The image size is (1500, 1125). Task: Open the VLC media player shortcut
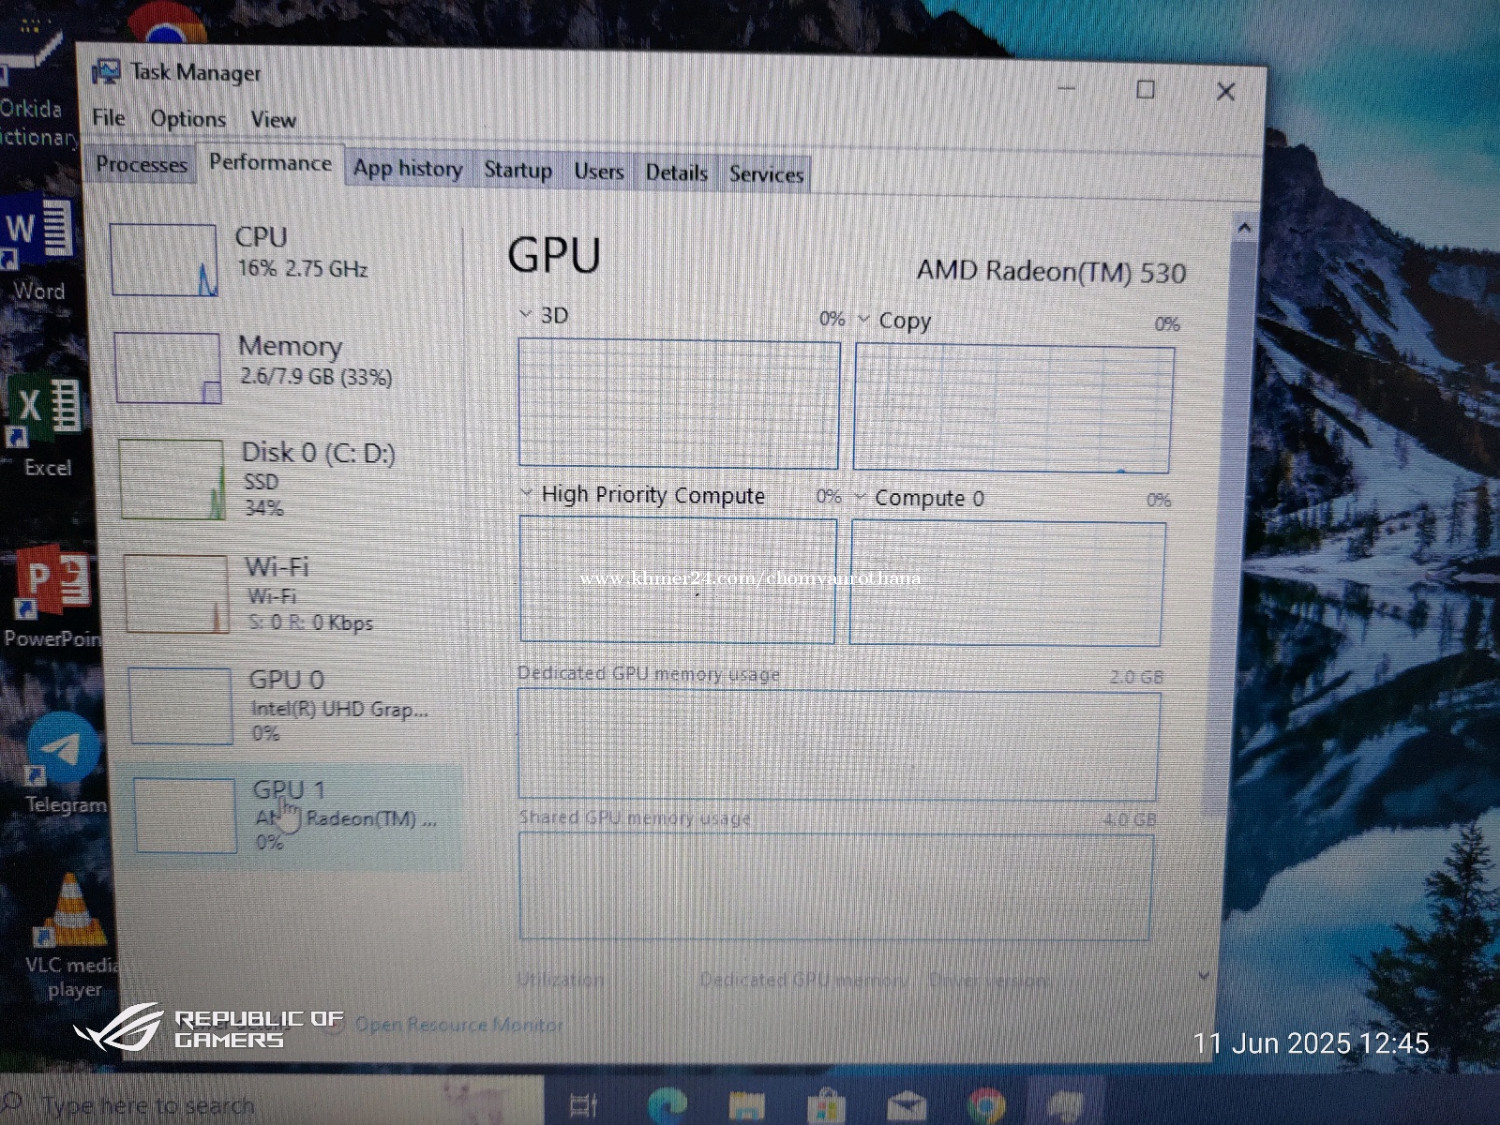pos(71,936)
